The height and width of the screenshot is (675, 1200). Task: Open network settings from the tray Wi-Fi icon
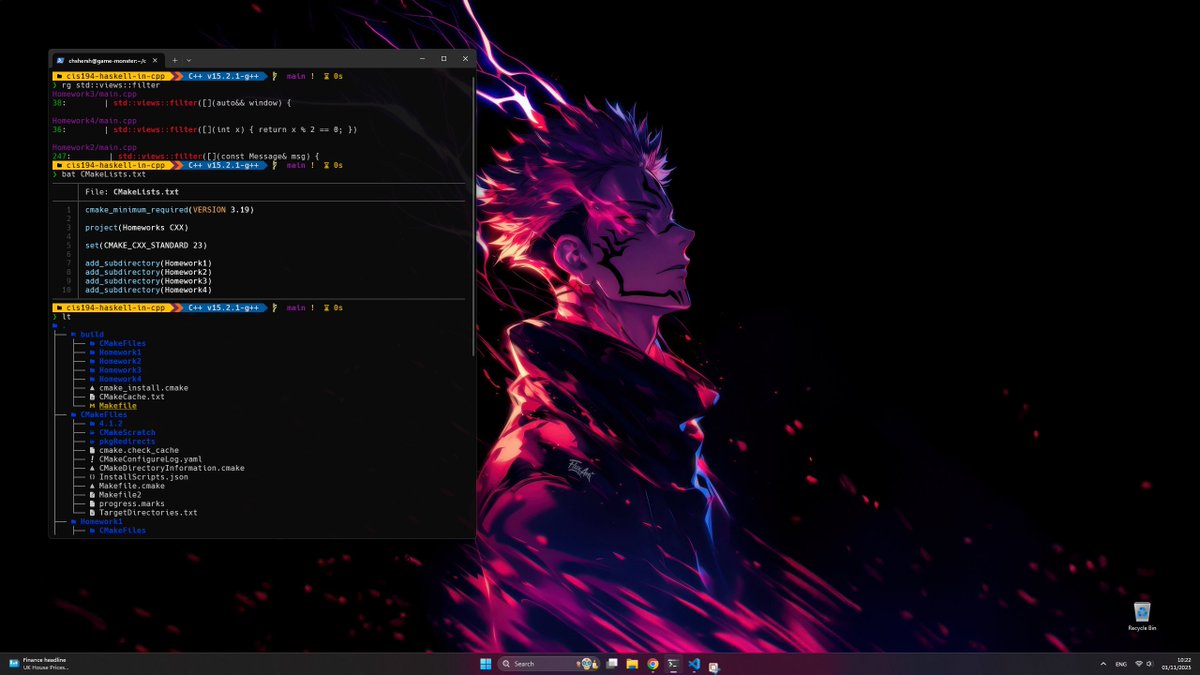1139,663
